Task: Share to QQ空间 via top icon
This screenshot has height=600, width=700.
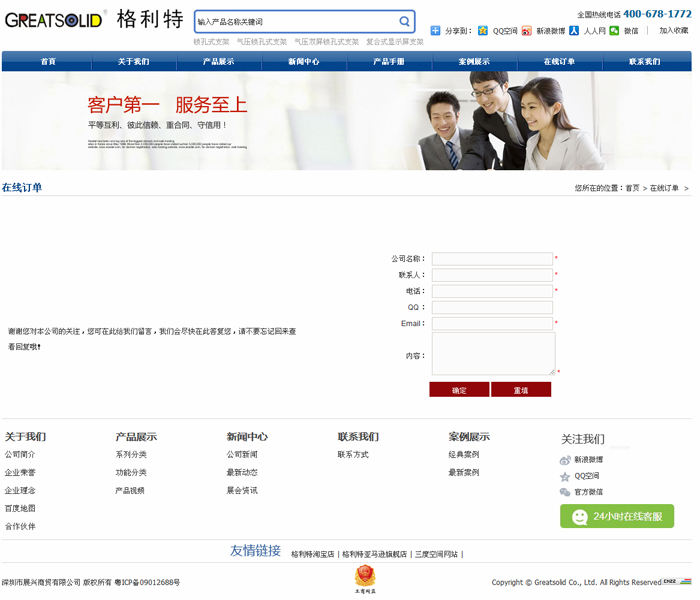Action: [x=483, y=31]
